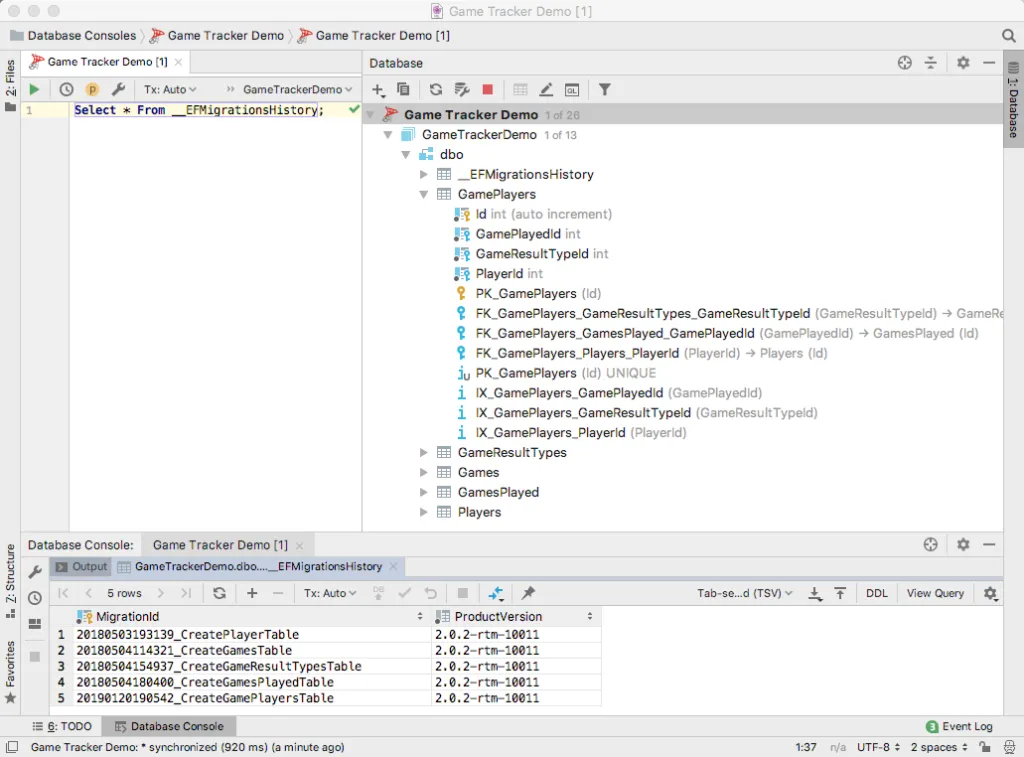
Task: Open query history clock icon
Action: click(66, 89)
